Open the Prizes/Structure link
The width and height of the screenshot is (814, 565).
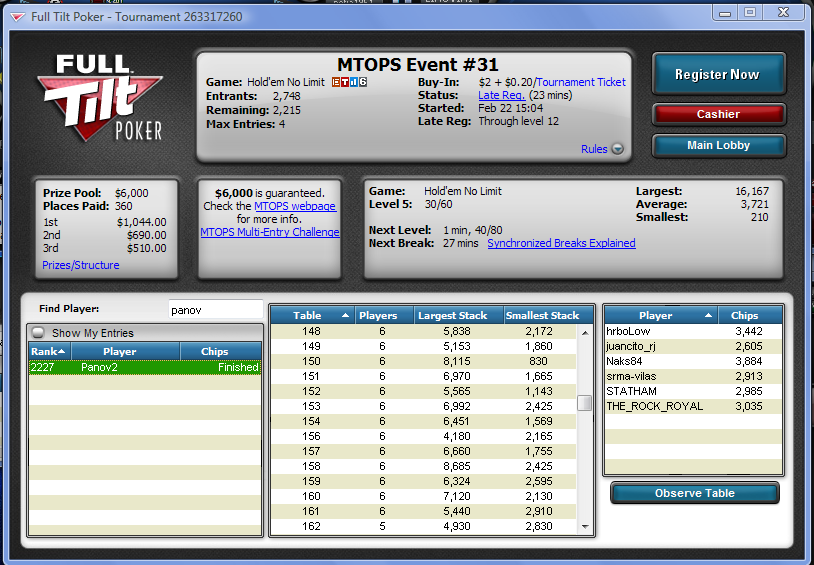(80, 265)
